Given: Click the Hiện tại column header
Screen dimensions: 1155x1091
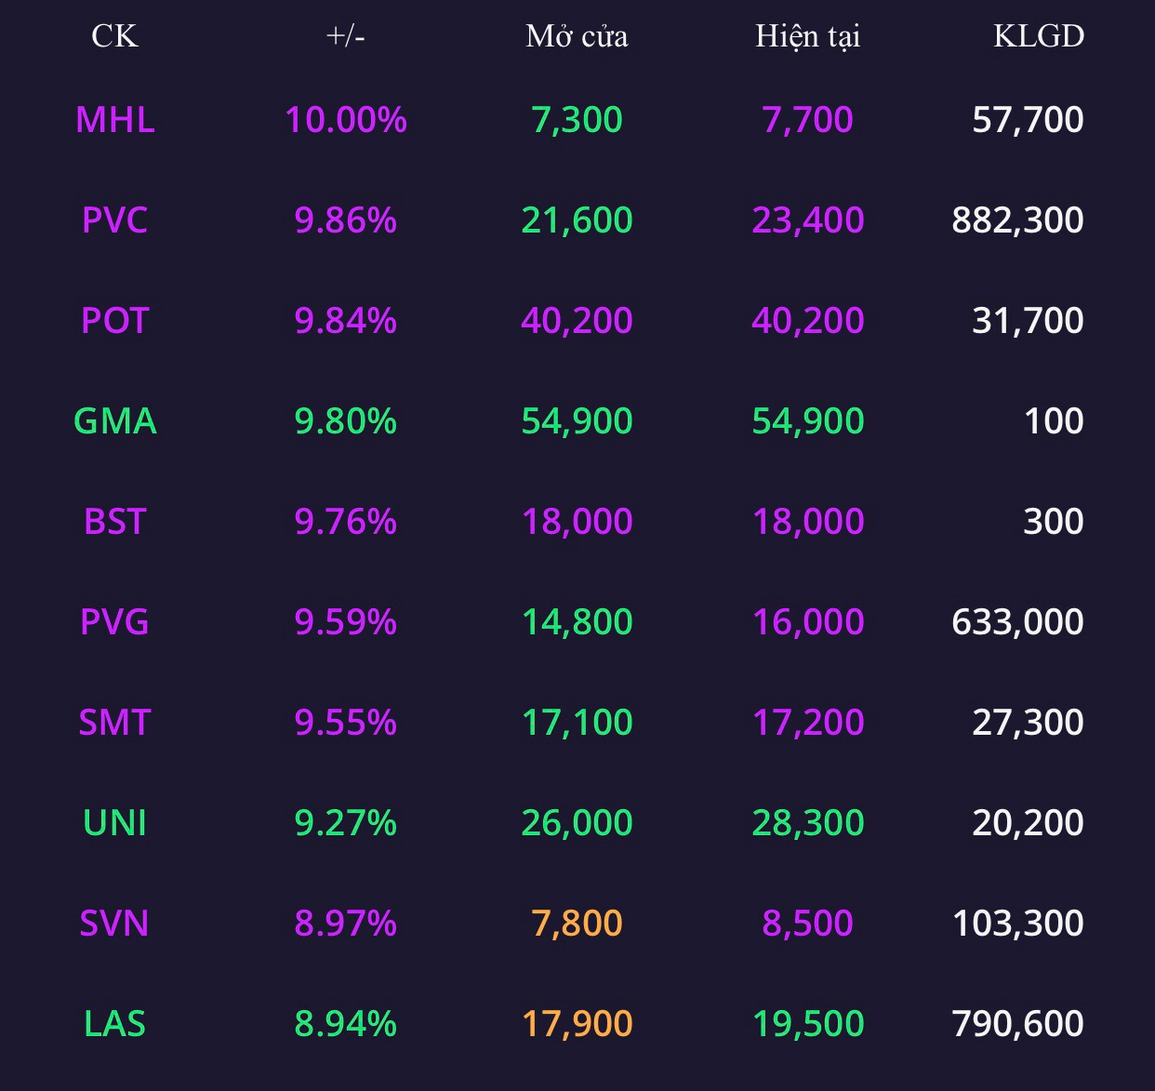Looking at the screenshot, I should pos(807,37).
